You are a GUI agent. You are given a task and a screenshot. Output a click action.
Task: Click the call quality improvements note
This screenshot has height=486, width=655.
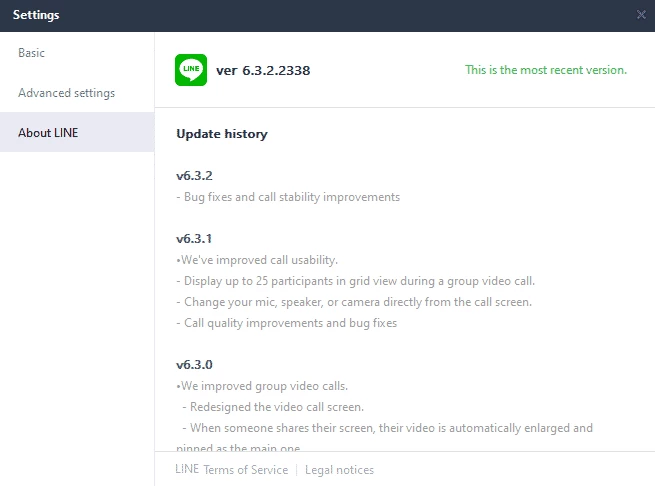(x=290, y=323)
